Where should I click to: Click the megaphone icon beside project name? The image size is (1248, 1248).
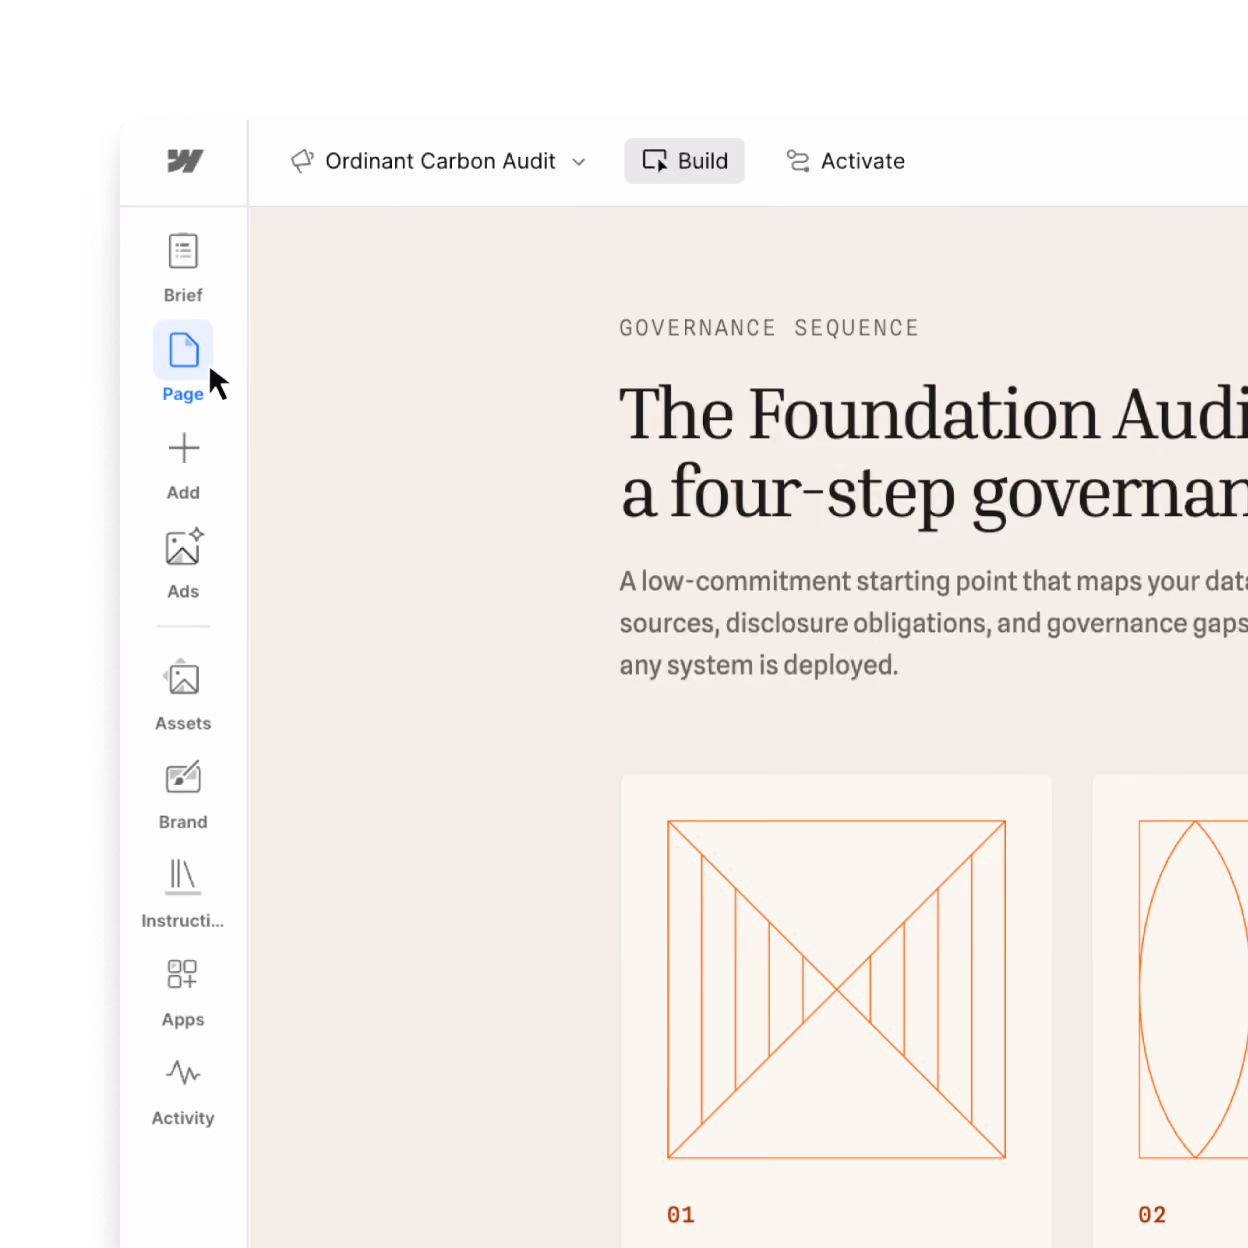coord(302,161)
